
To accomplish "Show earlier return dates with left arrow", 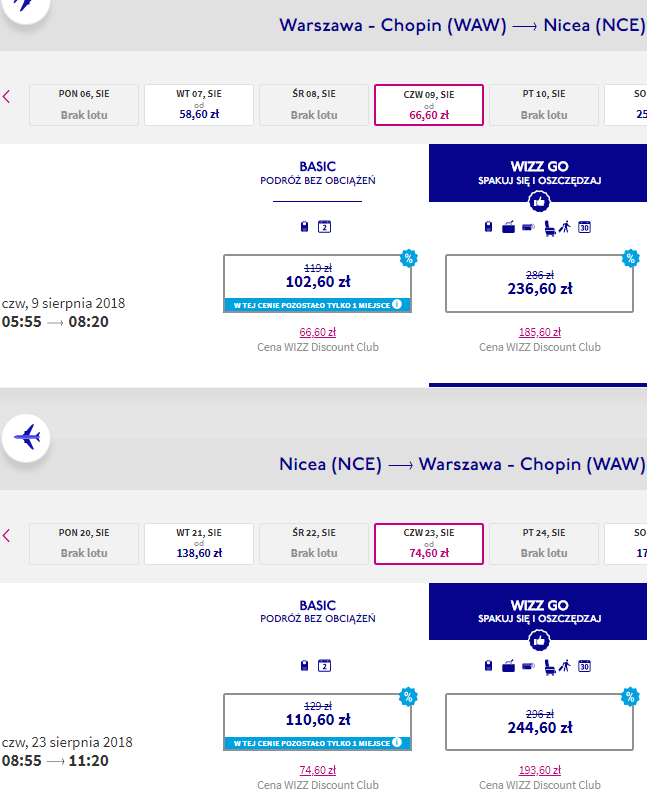I will 7,536.
